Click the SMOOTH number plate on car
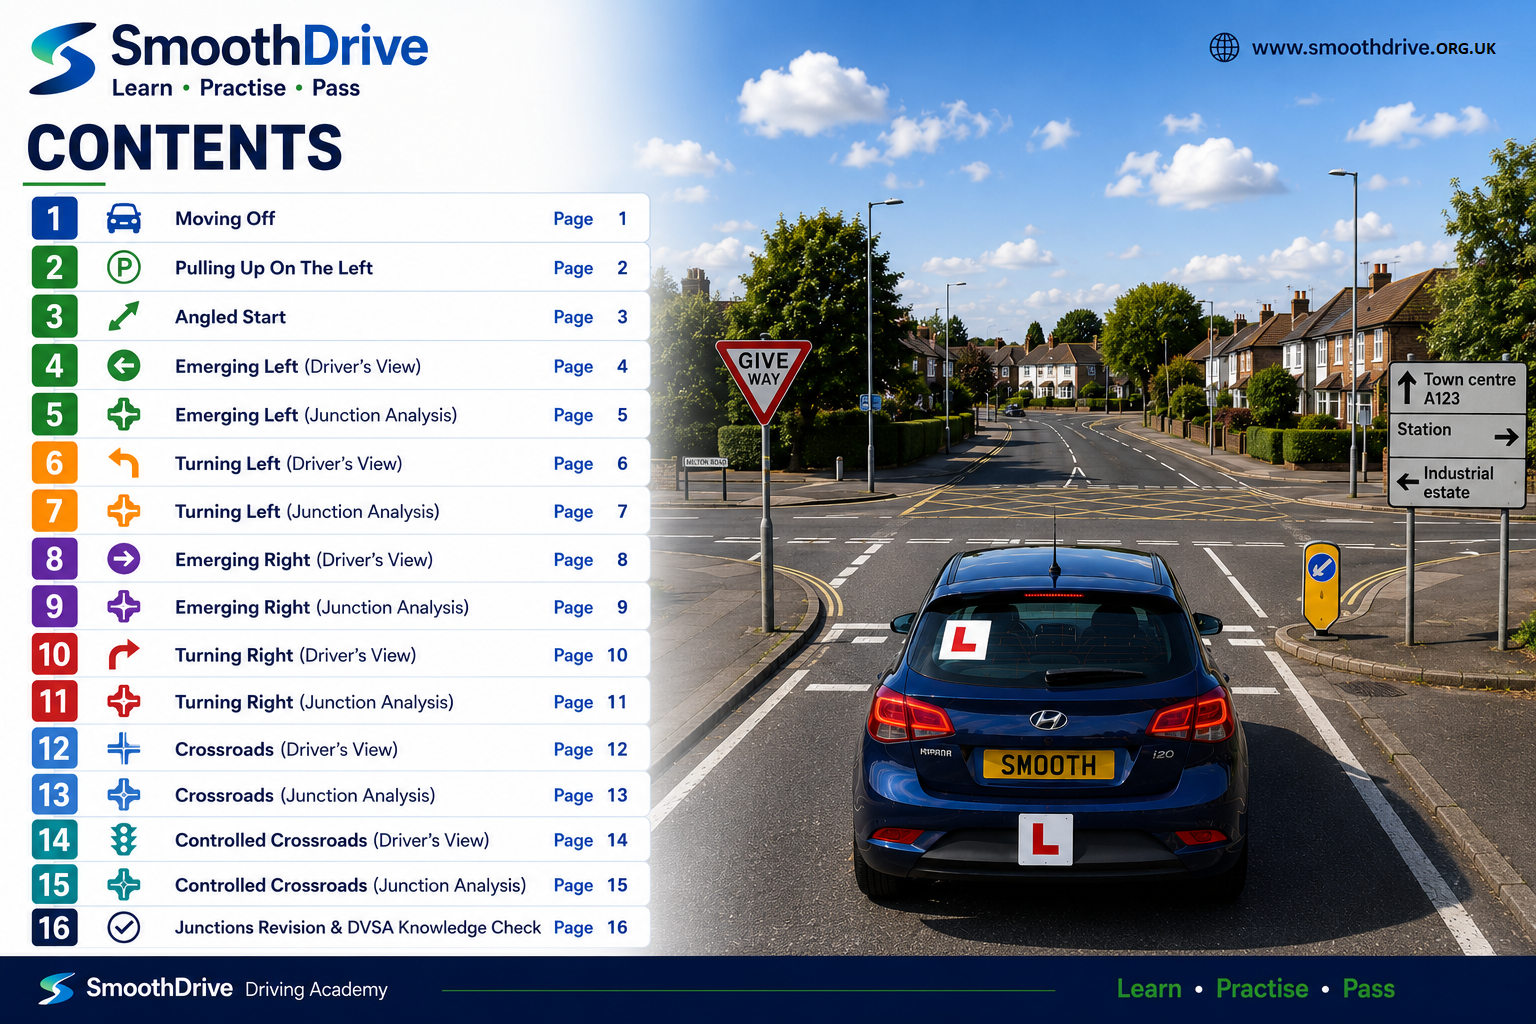Image resolution: width=1536 pixels, height=1024 pixels. (1048, 765)
